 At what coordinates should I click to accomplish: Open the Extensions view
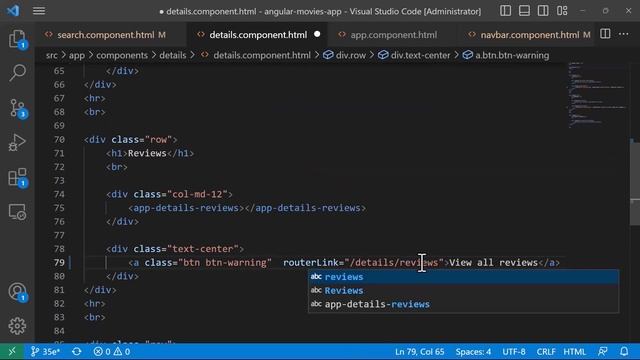click(17, 178)
